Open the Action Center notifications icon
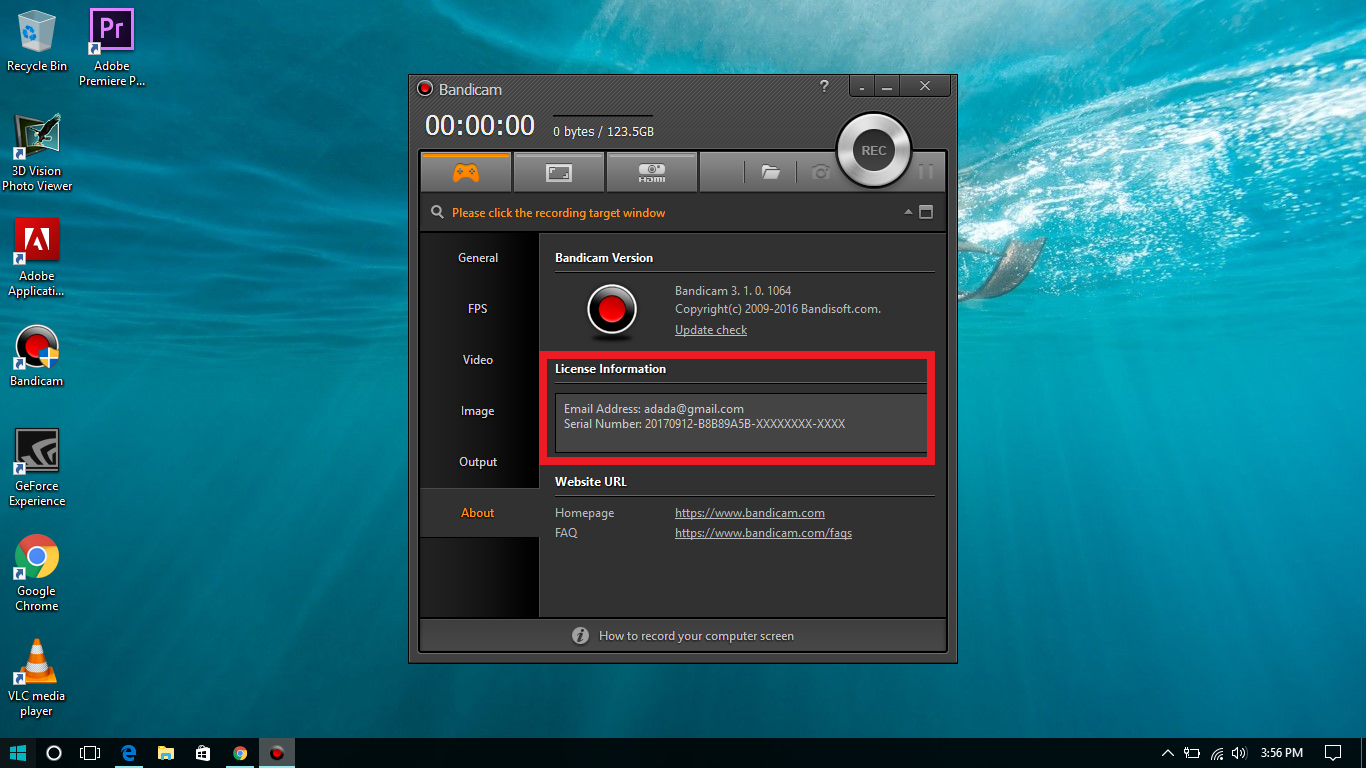The height and width of the screenshot is (768, 1366). pyautogui.click(x=1333, y=753)
